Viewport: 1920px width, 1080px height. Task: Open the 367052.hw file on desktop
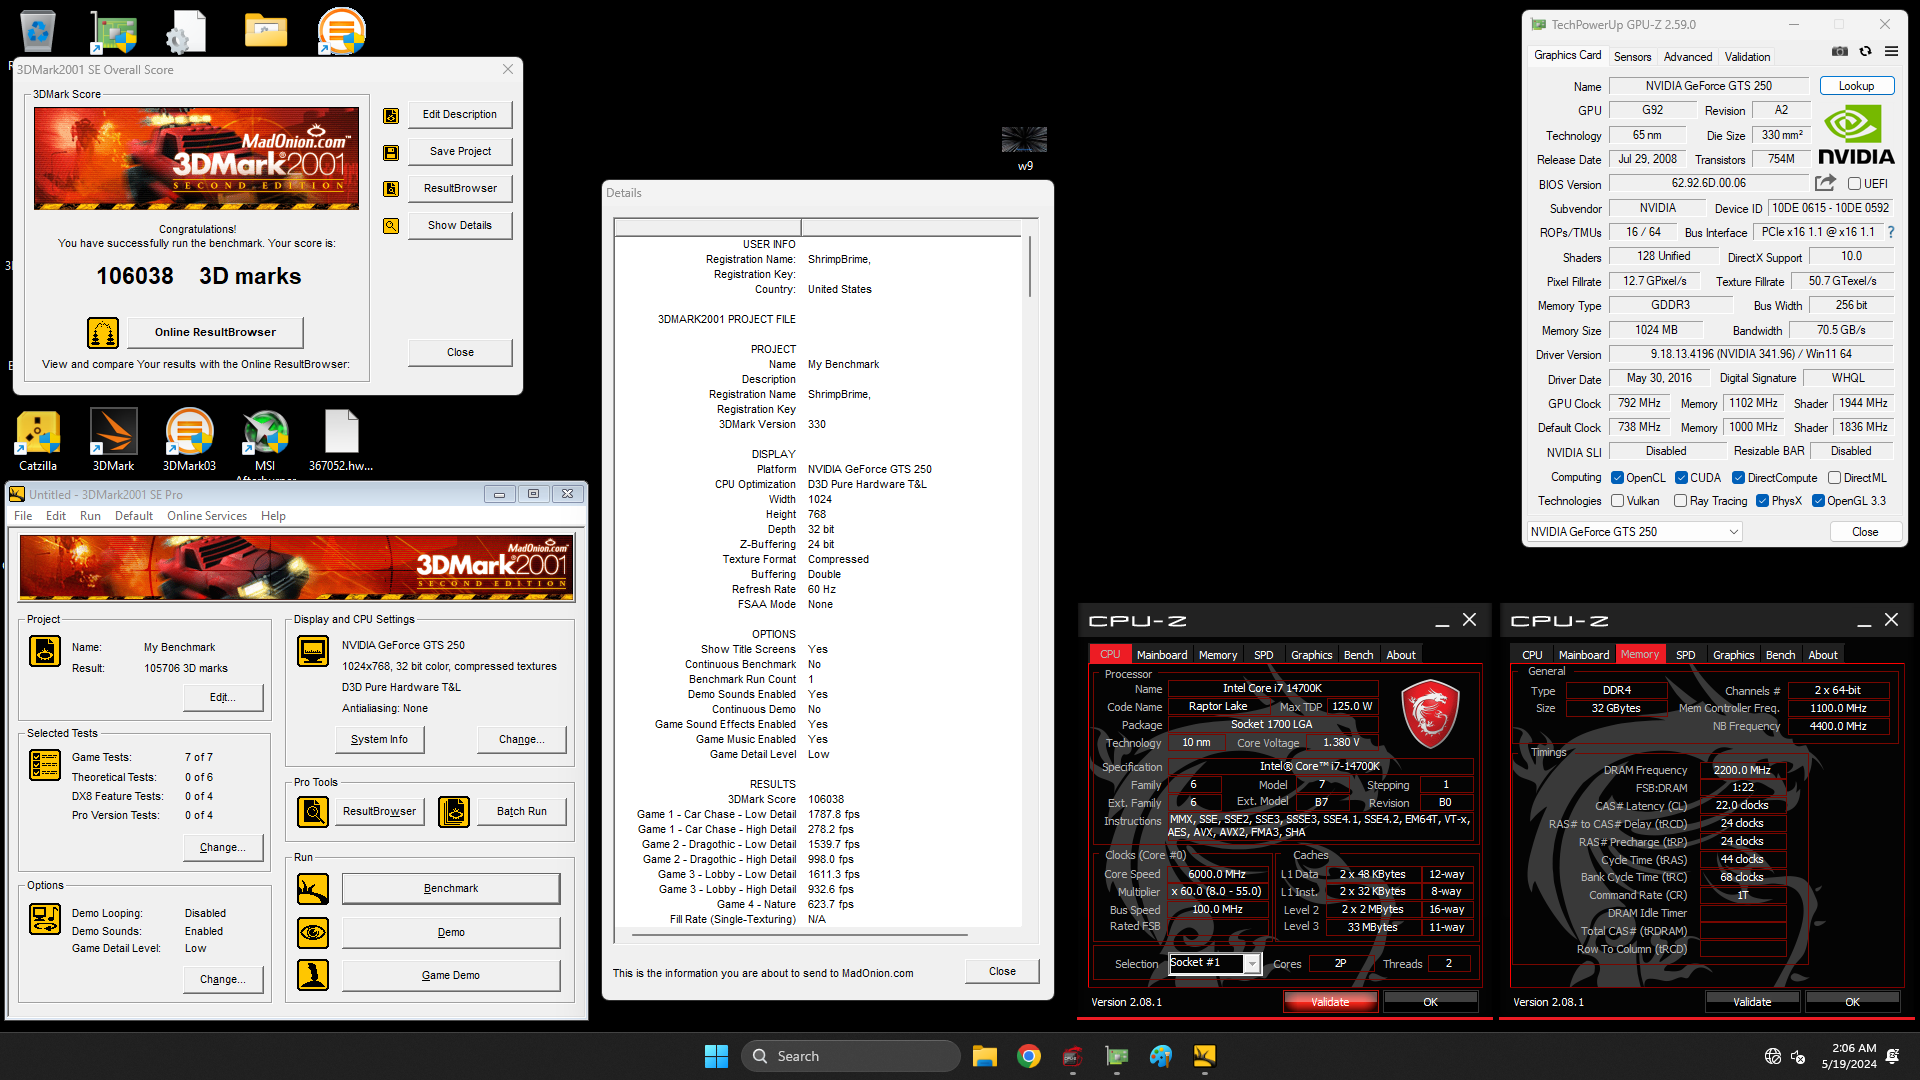click(x=341, y=440)
